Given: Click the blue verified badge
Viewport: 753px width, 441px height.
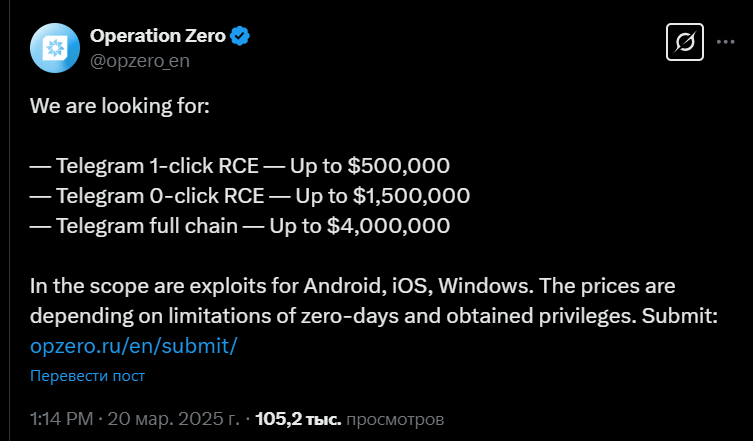Looking at the screenshot, I should (x=241, y=37).
